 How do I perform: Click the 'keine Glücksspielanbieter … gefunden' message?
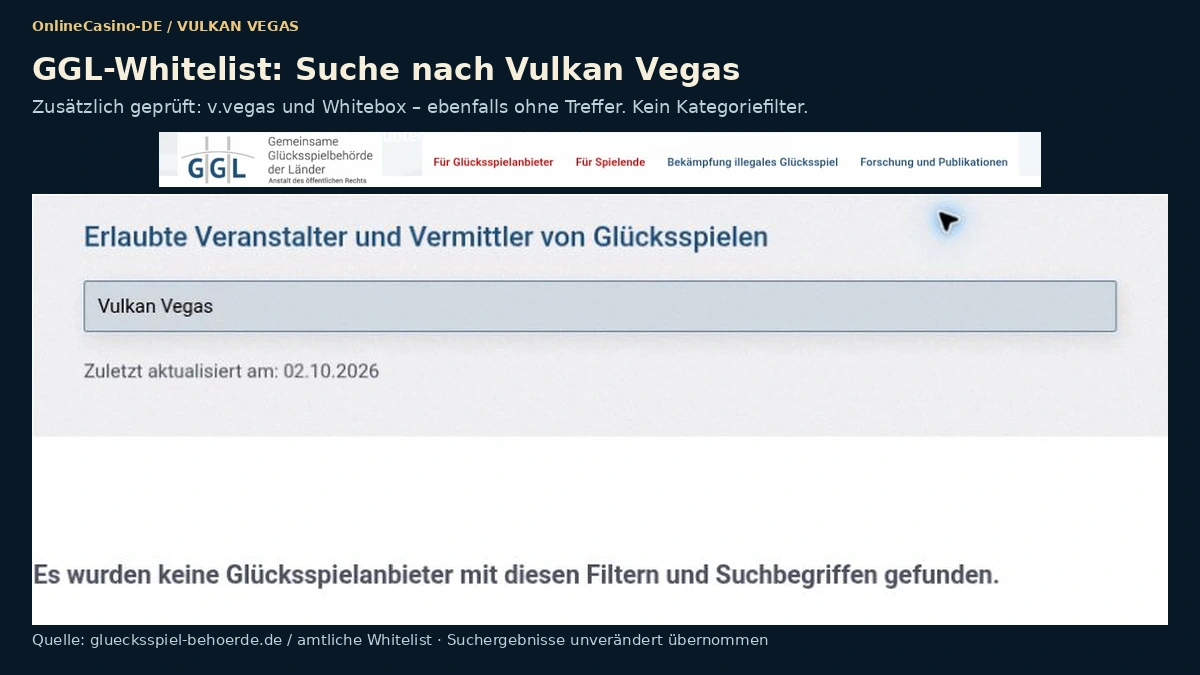(516, 575)
